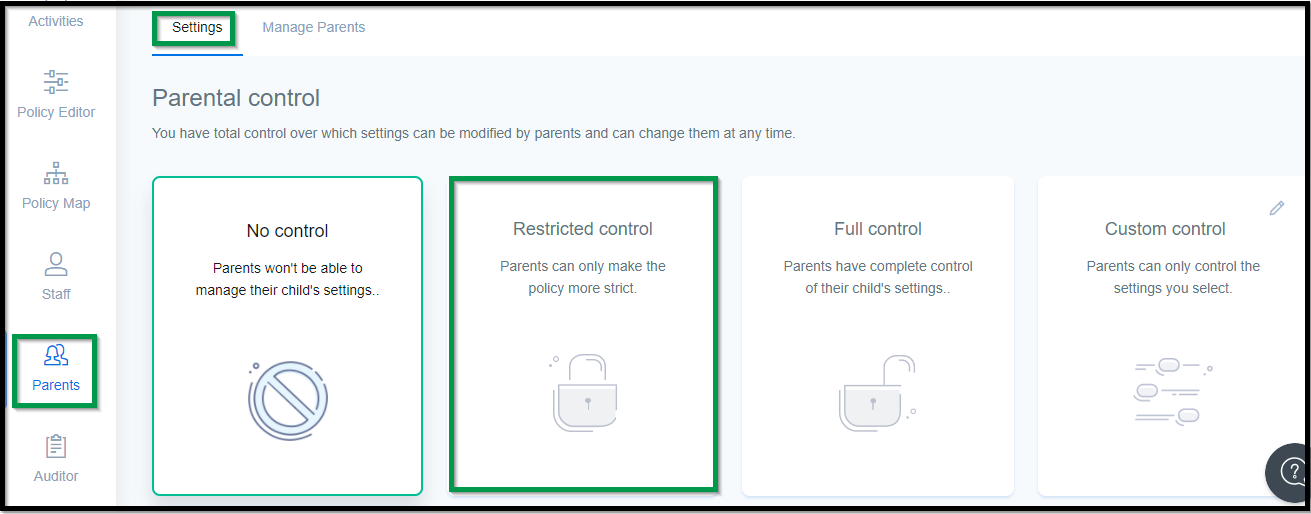Click the toggles illustration in Custom control

[x=1173, y=392]
